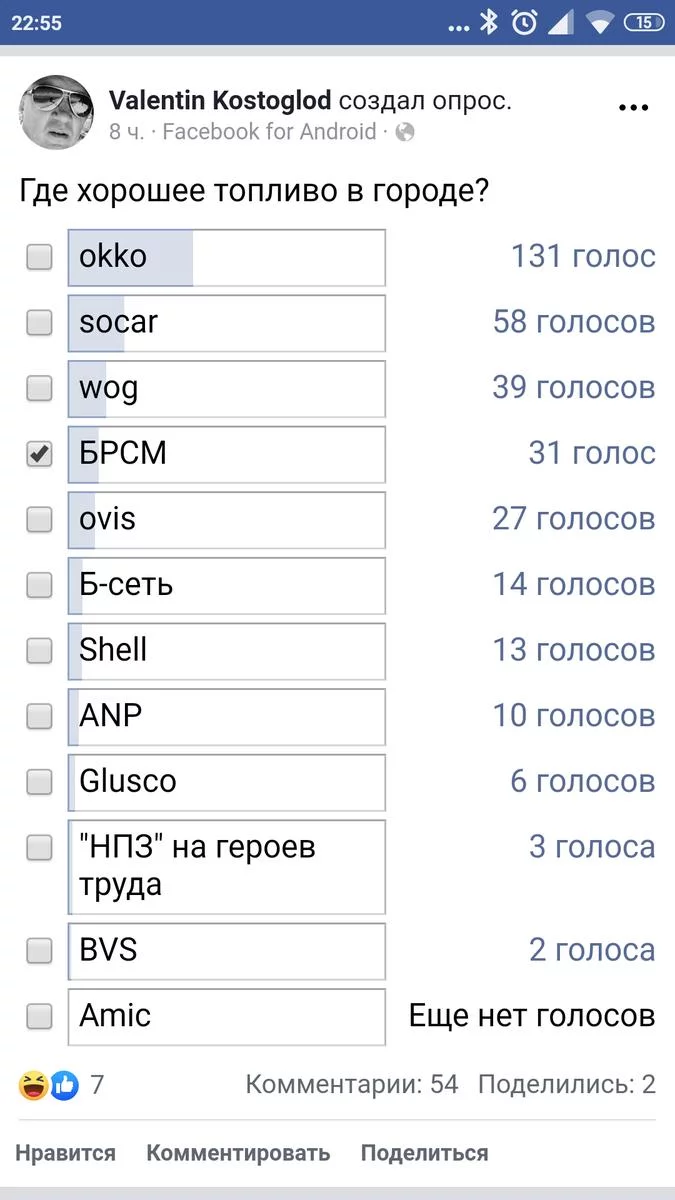This screenshot has height=1200, width=675.
Task: Select the socar poll option bar
Action: coord(227,323)
